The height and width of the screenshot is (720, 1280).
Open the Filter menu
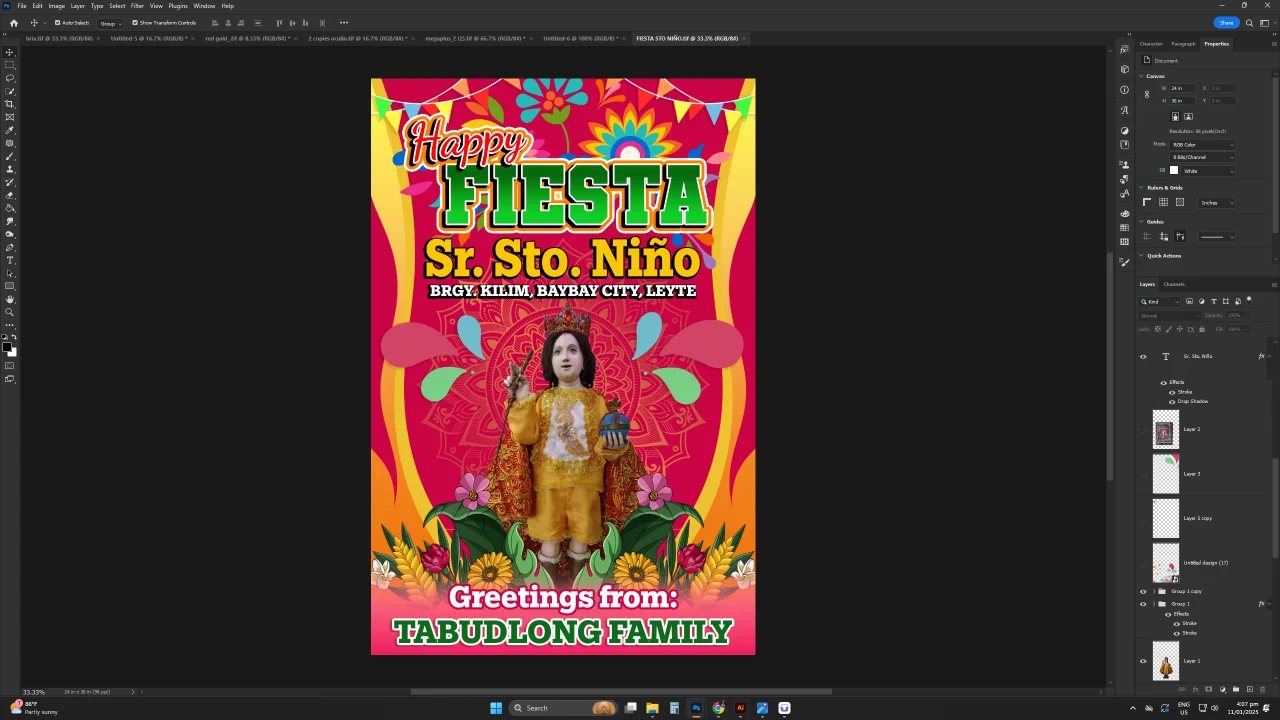[x=137, y=6]
